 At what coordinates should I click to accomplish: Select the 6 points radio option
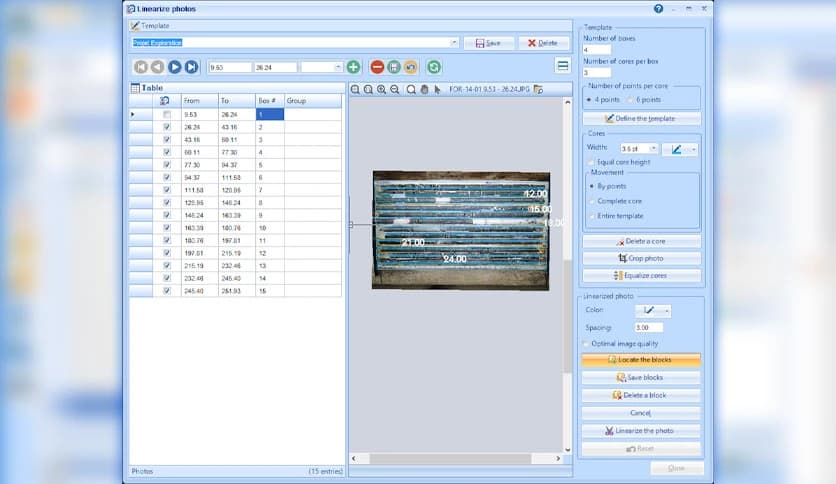coord(630,99)
